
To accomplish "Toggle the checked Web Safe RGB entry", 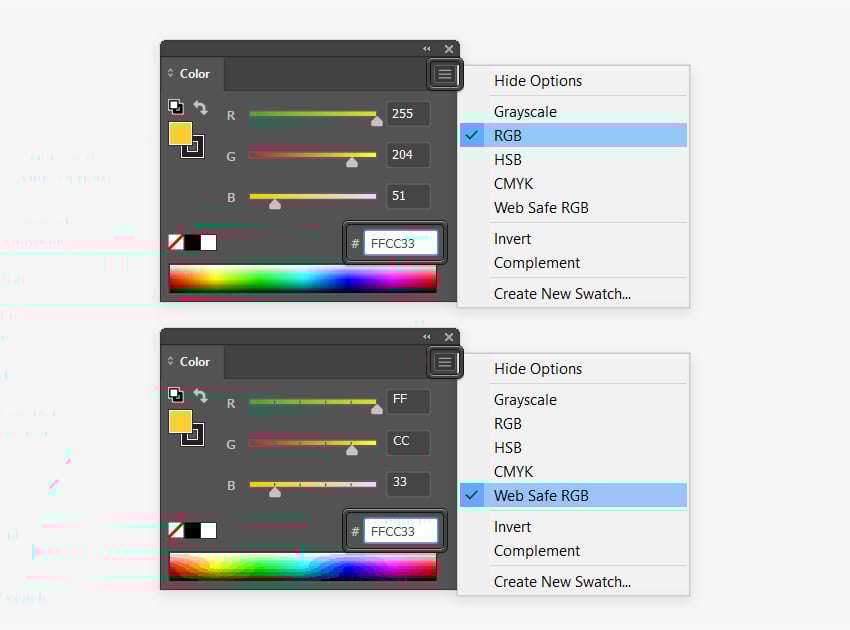I will click(541, 495).
